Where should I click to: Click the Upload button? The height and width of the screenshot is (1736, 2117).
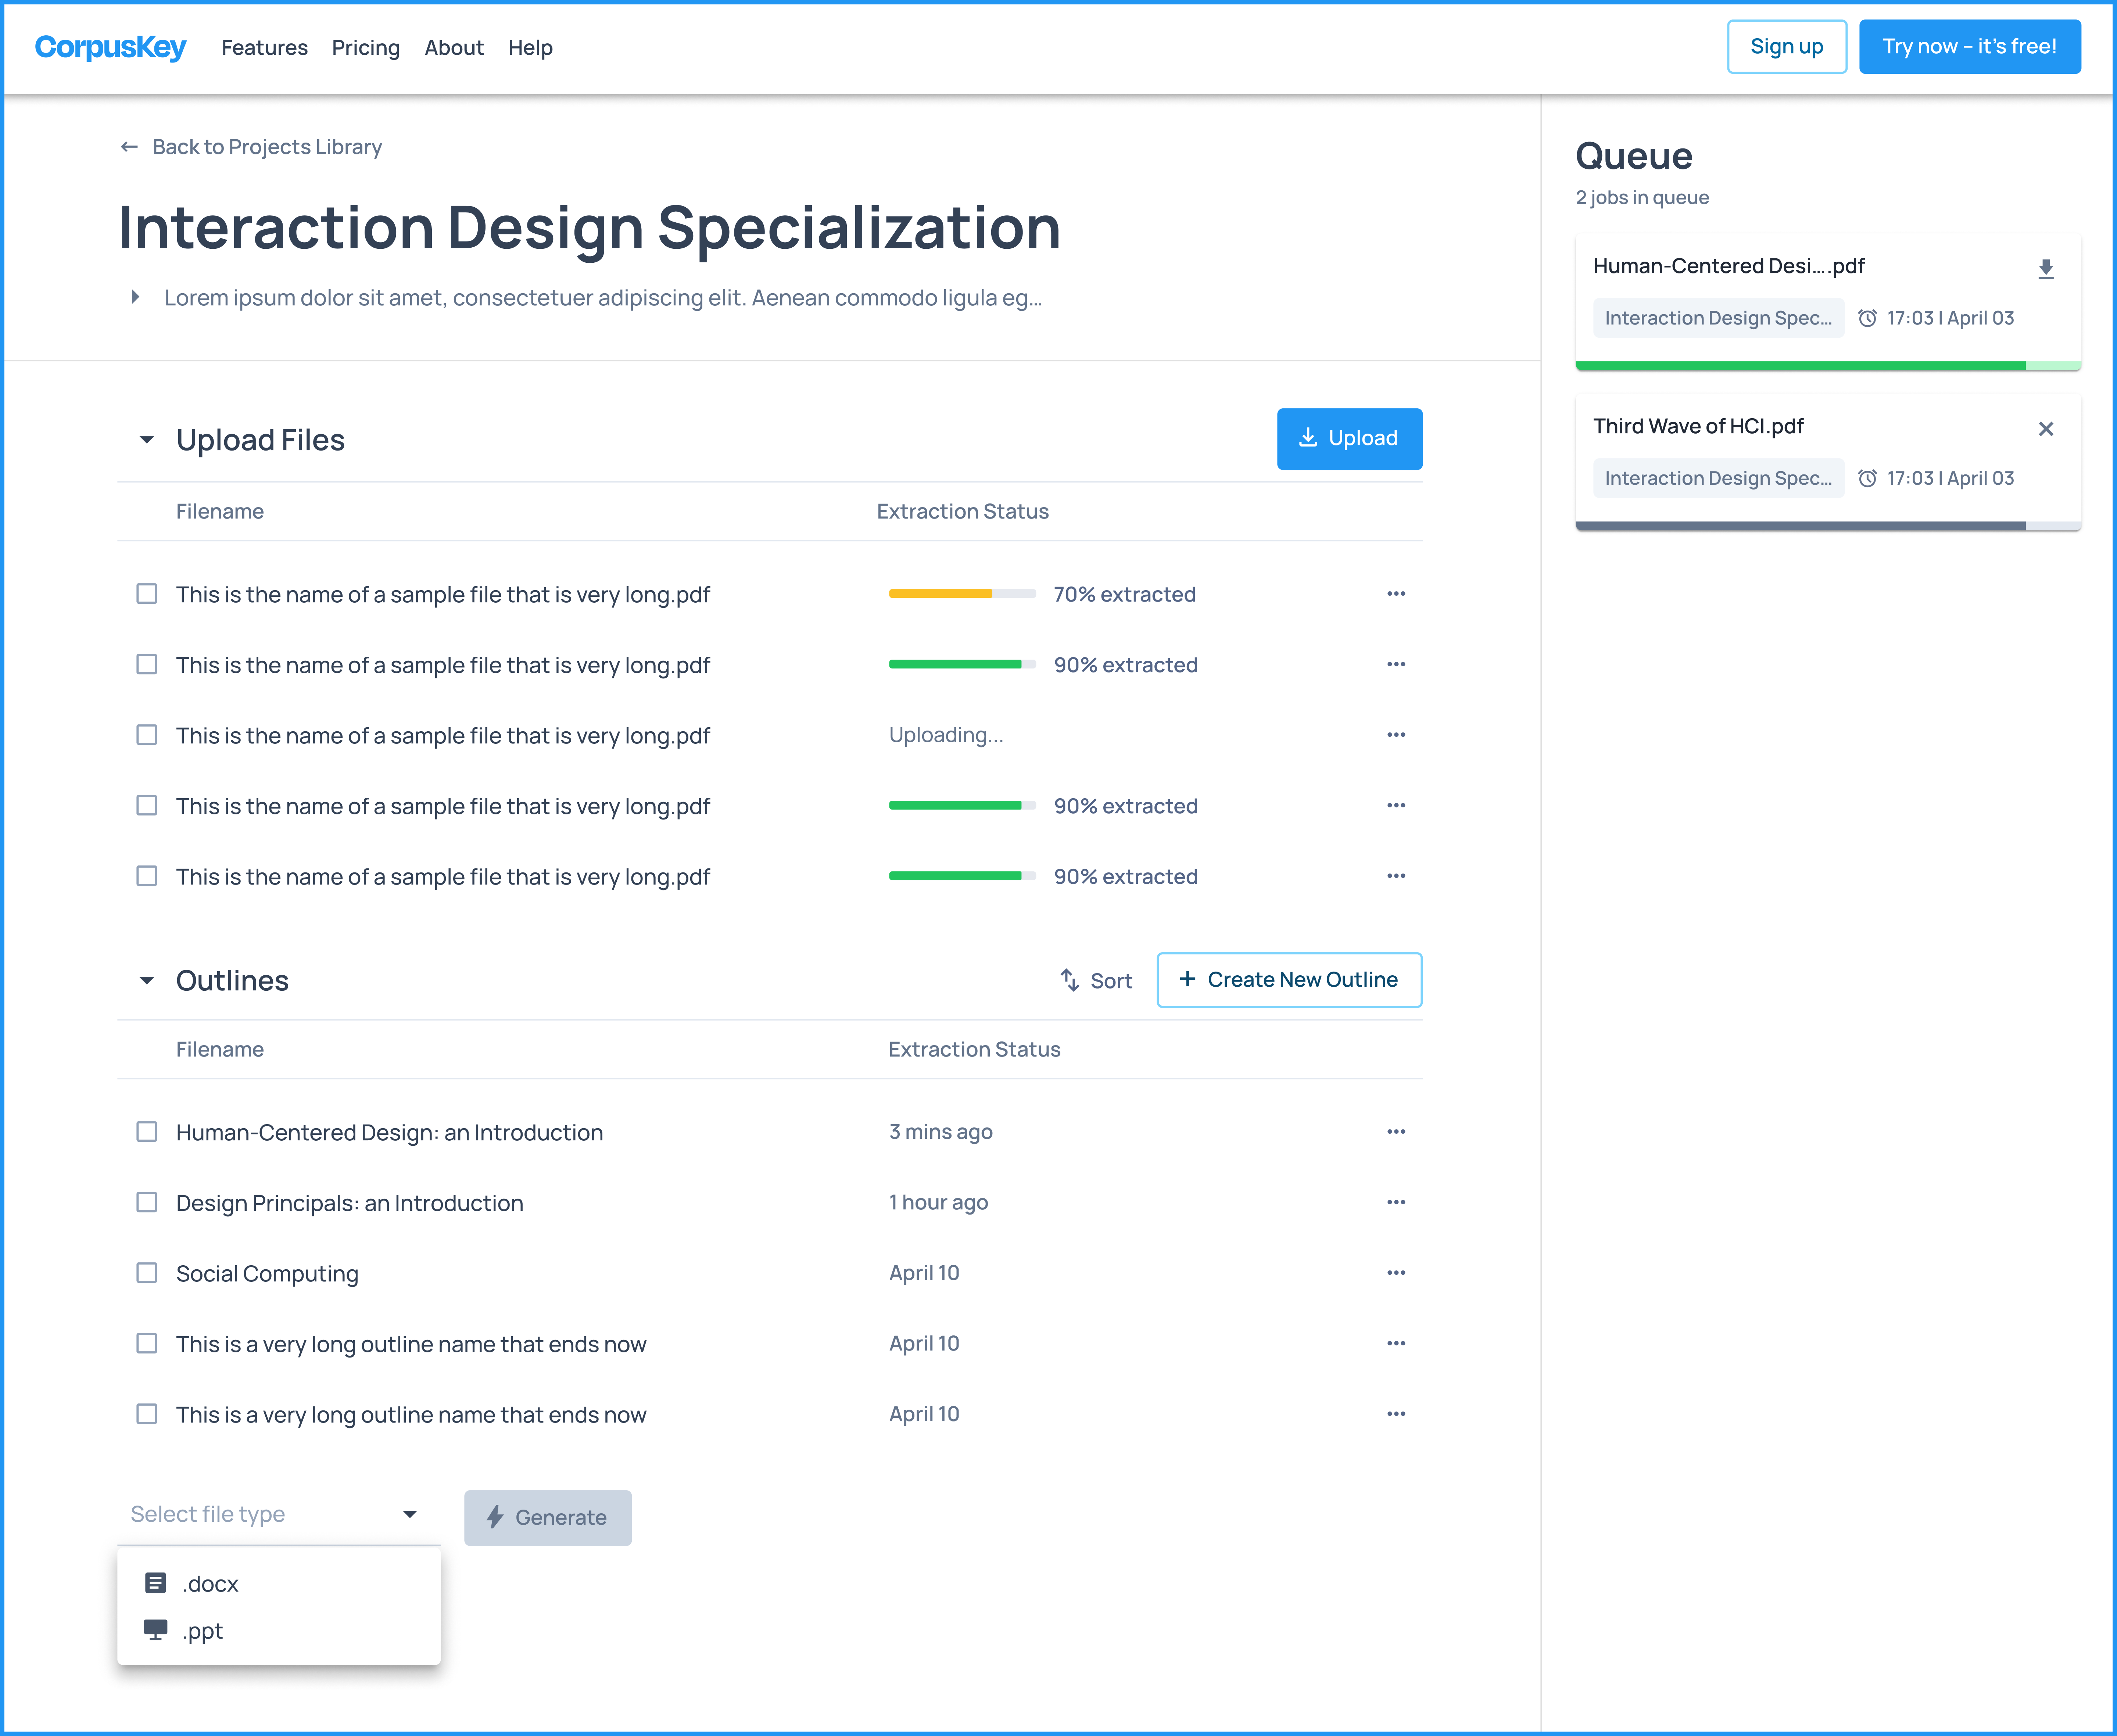tap(1350, 439)
